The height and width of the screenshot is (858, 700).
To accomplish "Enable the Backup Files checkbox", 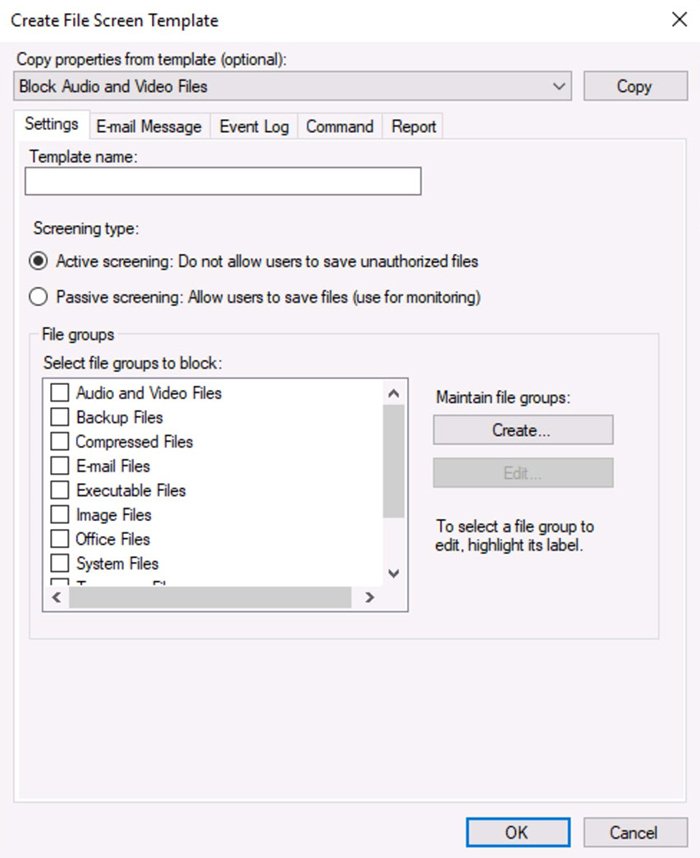I will (x=60, y=417).
